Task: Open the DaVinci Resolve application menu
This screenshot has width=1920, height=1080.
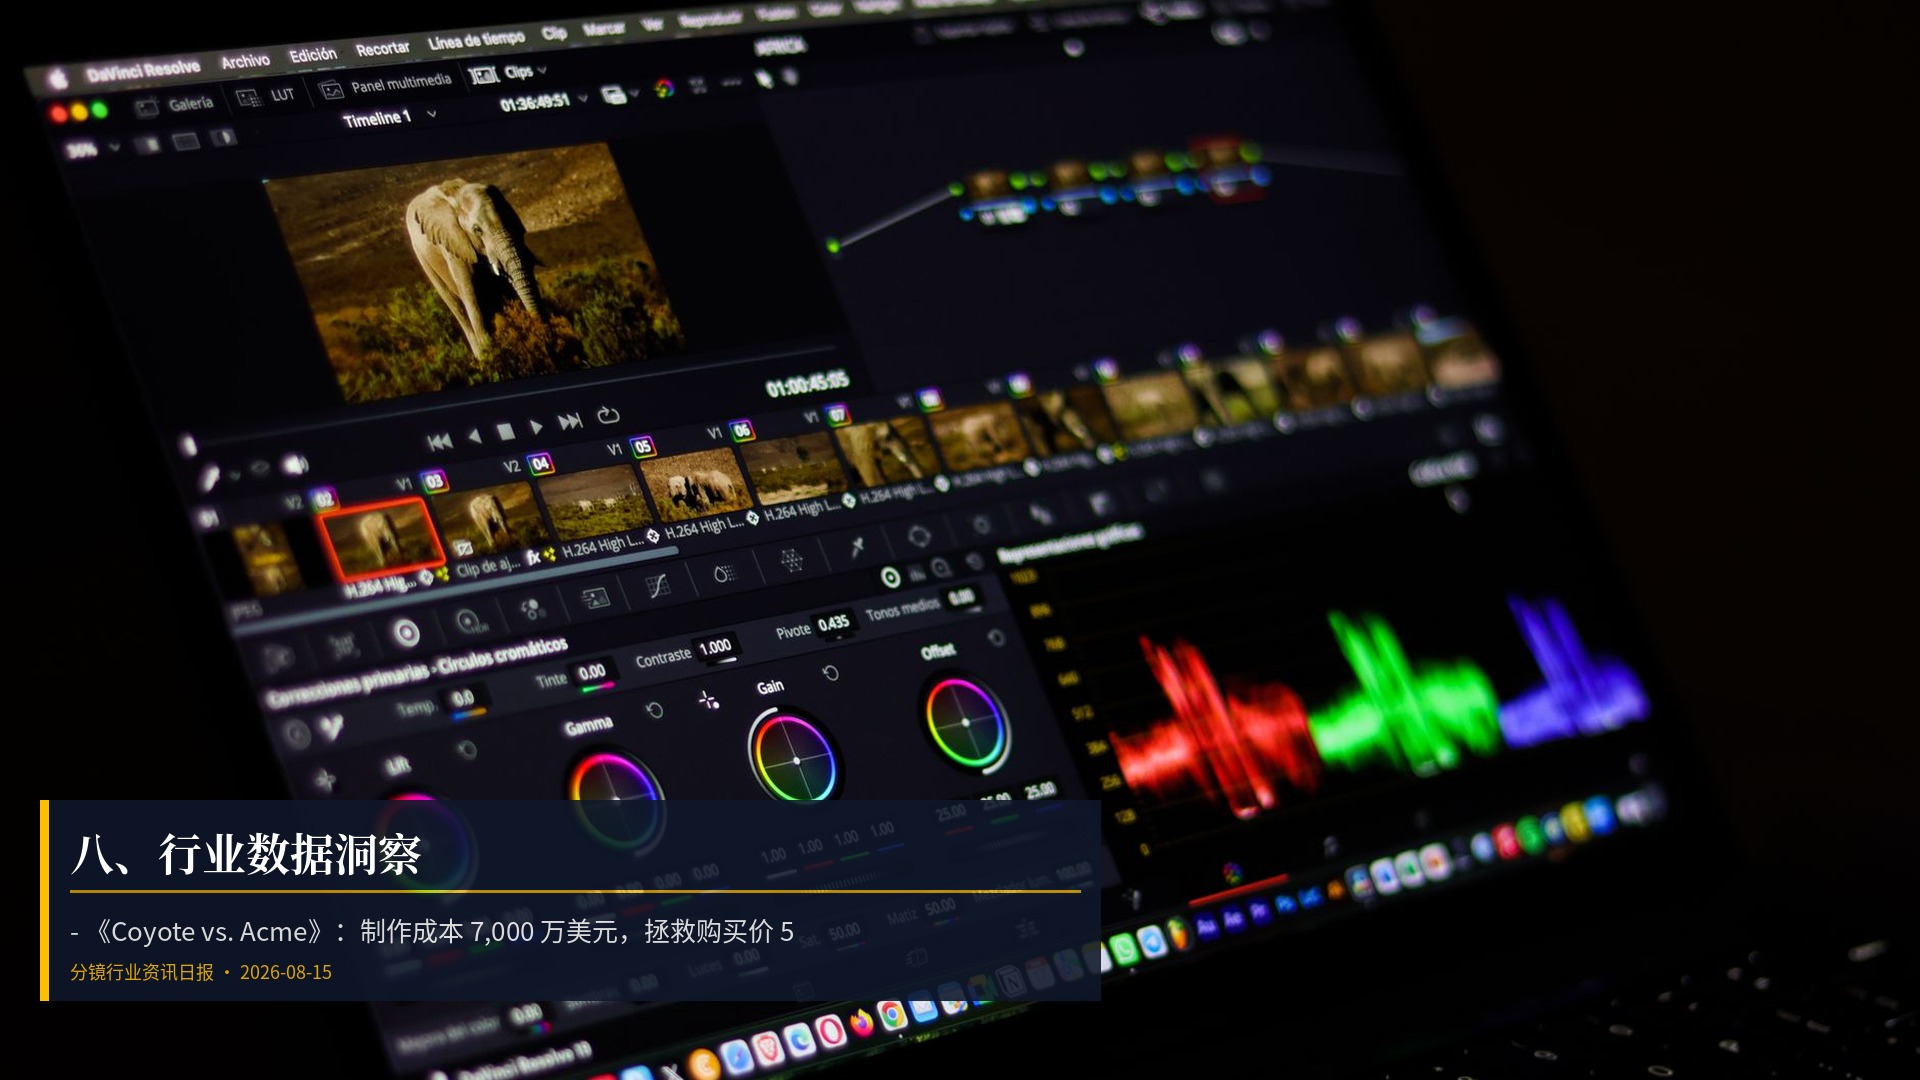Action: [143, 69]
